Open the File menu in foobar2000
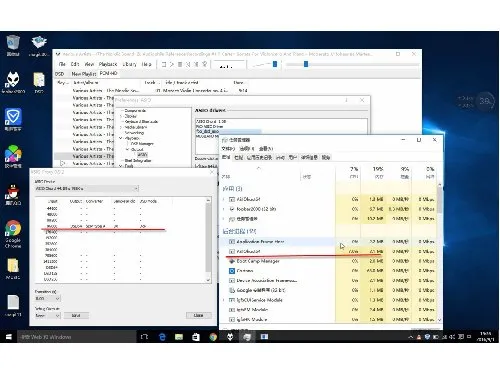The height and width of the screenshot is (375, 500). pos(62,64)
